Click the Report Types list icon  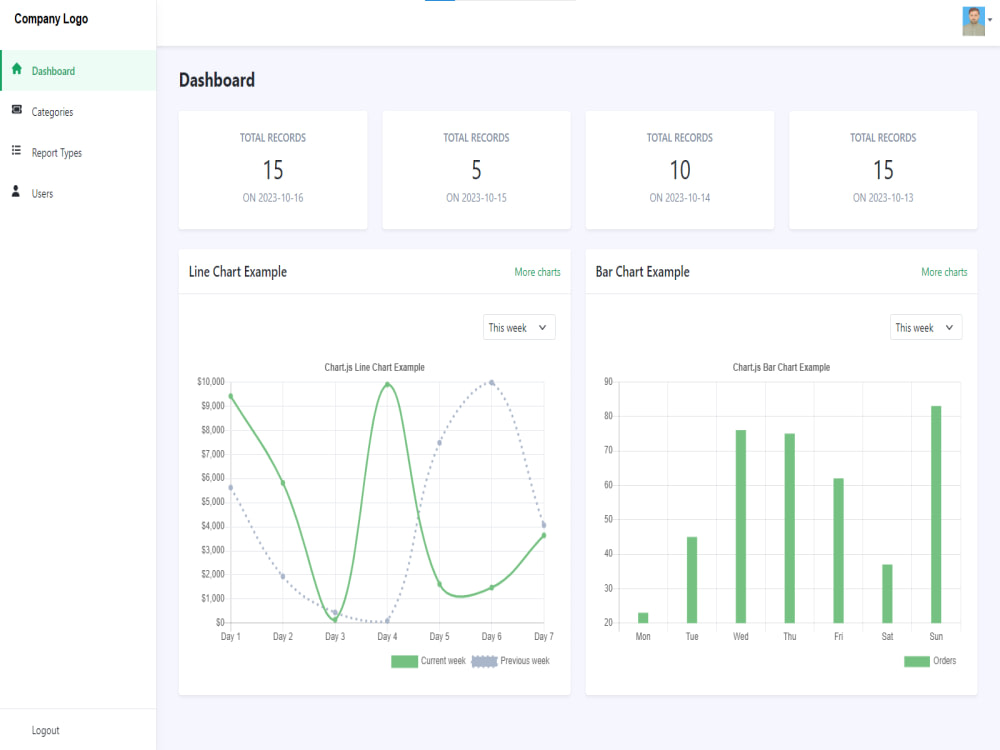point(17,151)
